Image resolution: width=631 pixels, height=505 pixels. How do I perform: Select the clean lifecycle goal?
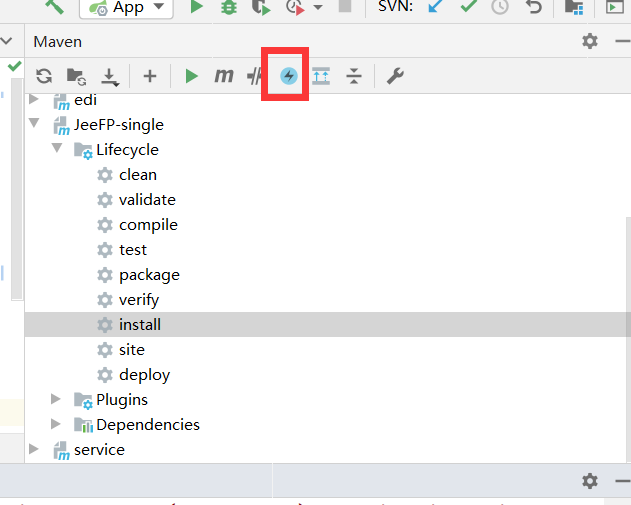point(138,175)
